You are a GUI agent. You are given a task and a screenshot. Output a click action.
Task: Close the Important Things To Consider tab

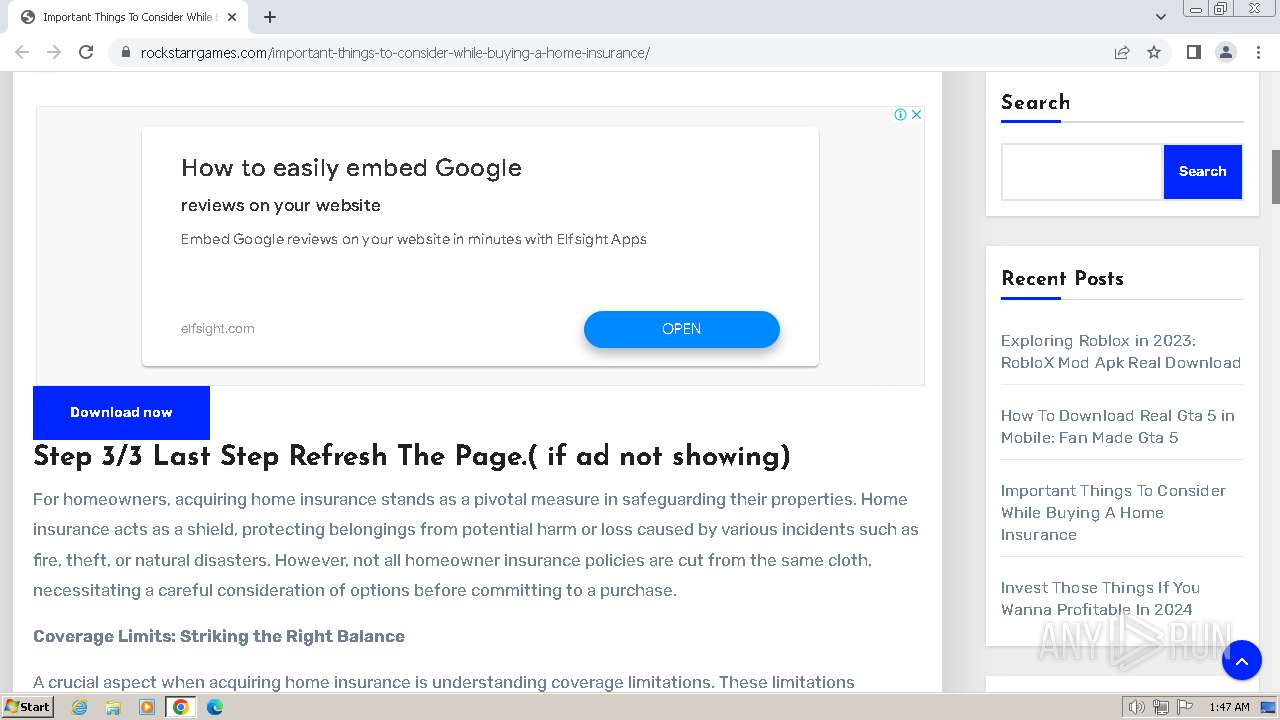233,17
